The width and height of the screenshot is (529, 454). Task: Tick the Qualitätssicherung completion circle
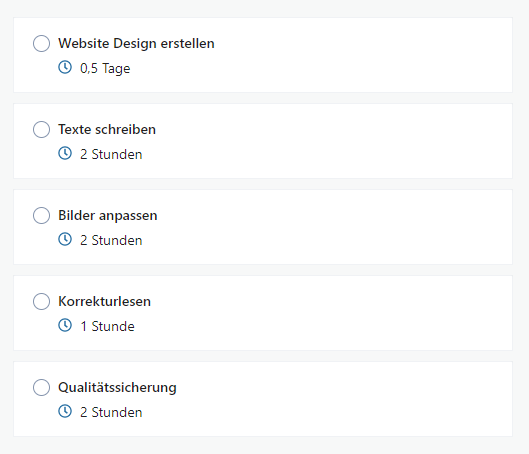41,388
